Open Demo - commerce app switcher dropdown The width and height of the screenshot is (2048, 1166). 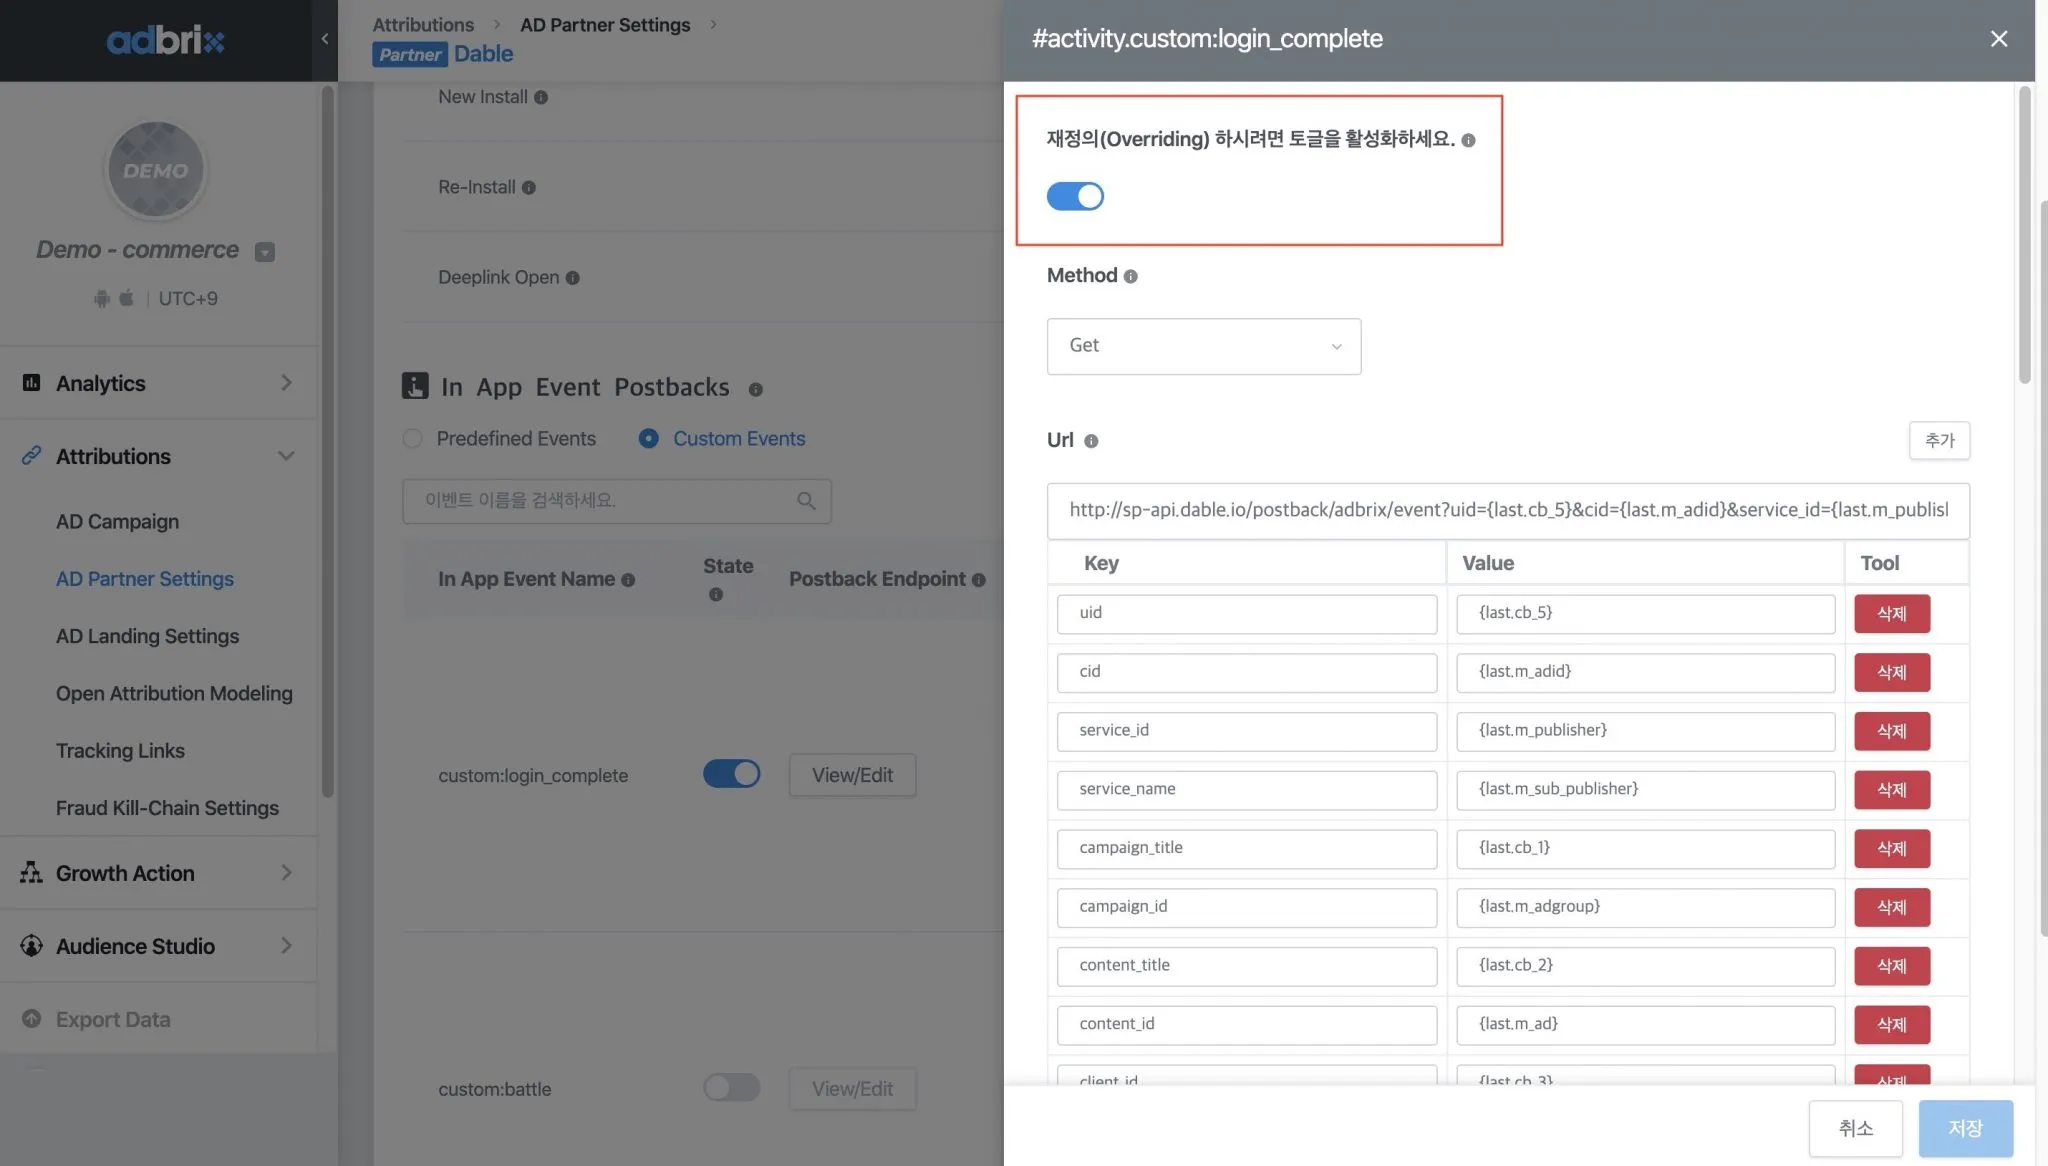click(265, 252)
